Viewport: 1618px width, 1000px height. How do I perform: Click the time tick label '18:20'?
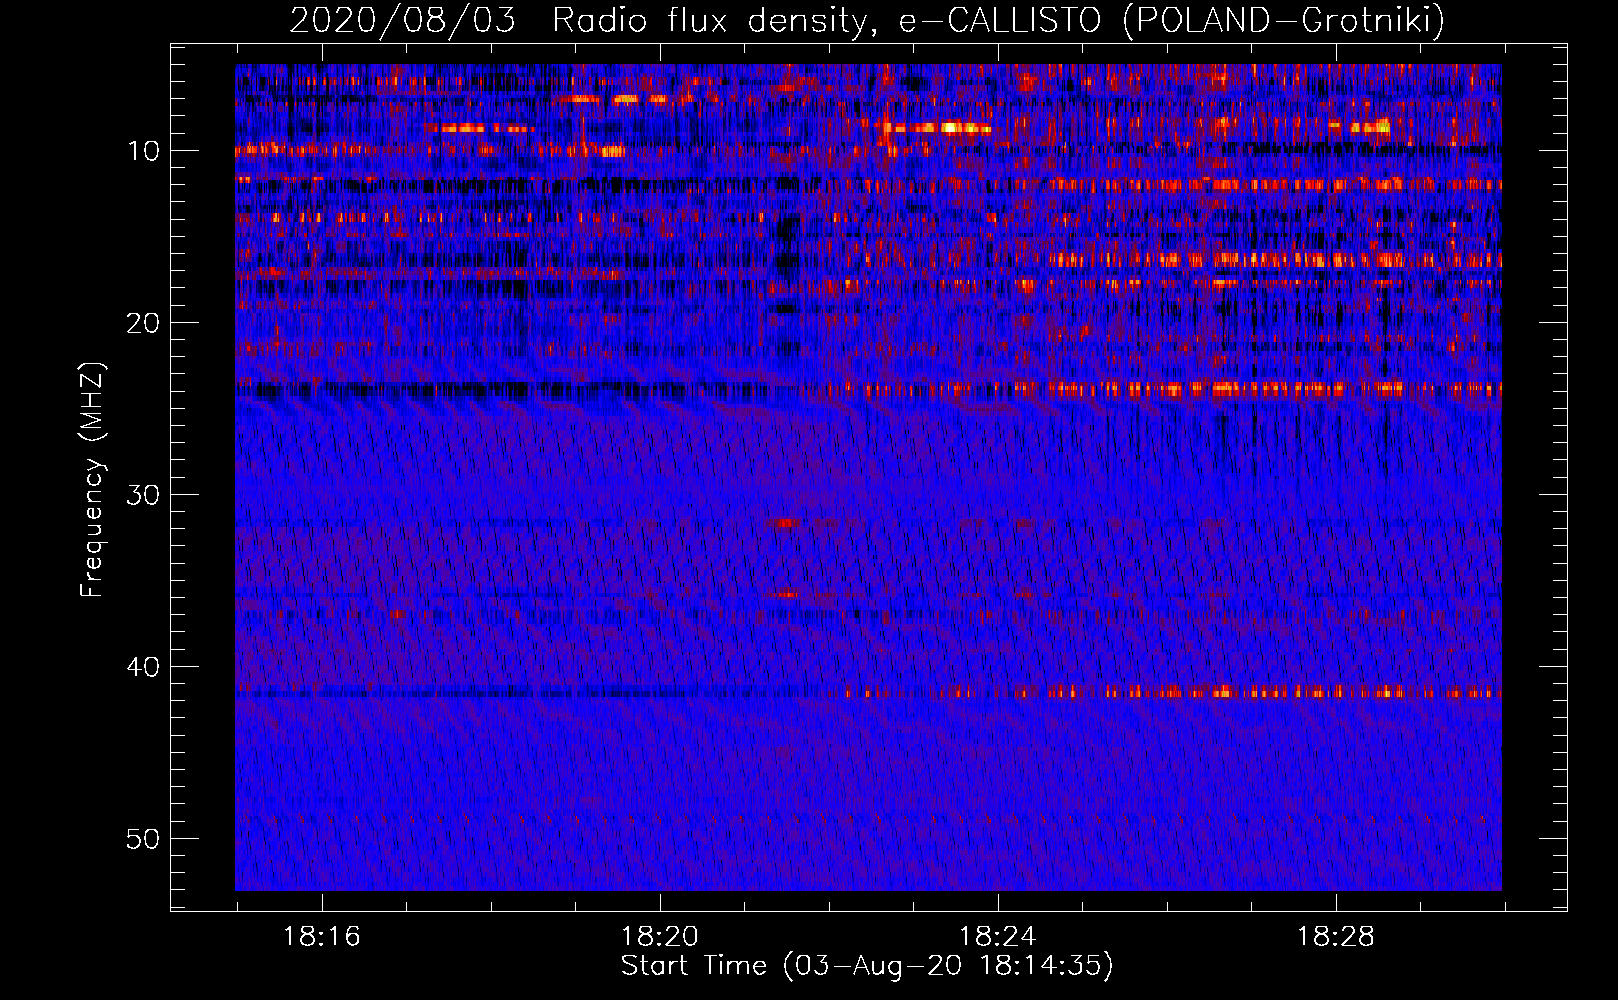coord(659,937)
